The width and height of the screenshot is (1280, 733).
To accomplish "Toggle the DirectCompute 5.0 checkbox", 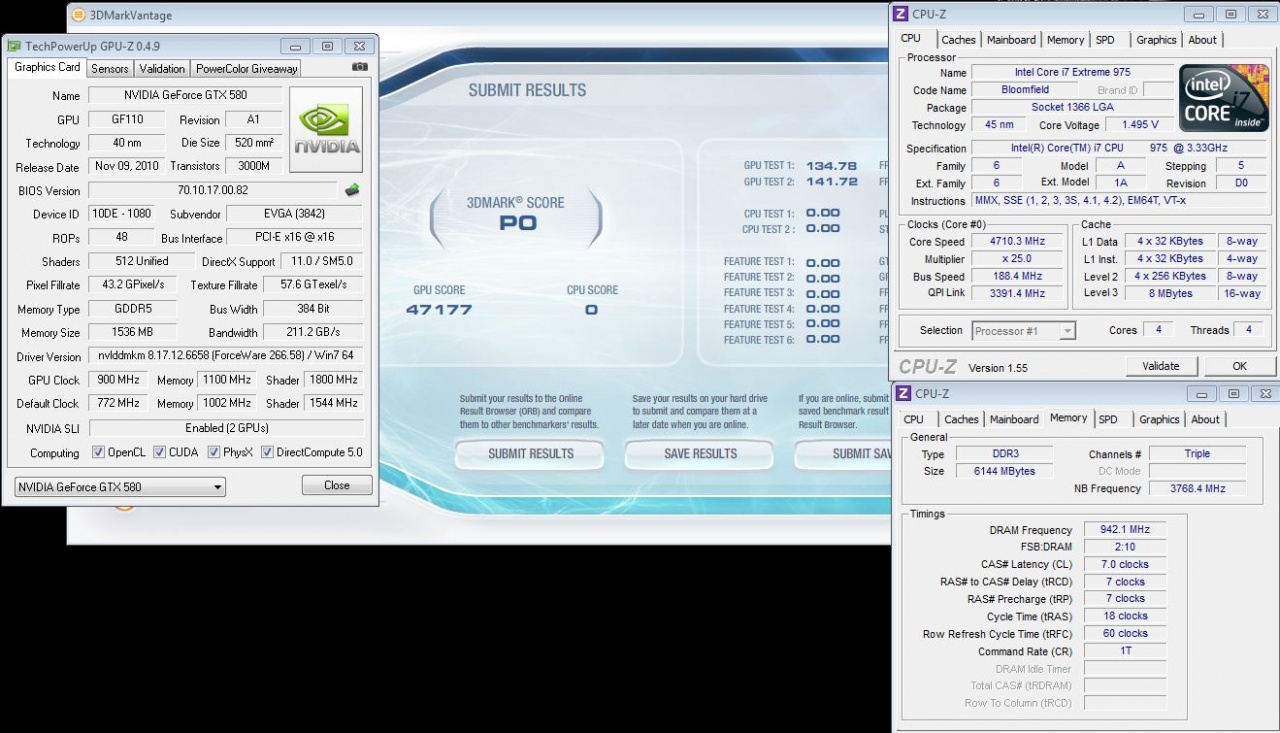I will click(x=267, y=452).
